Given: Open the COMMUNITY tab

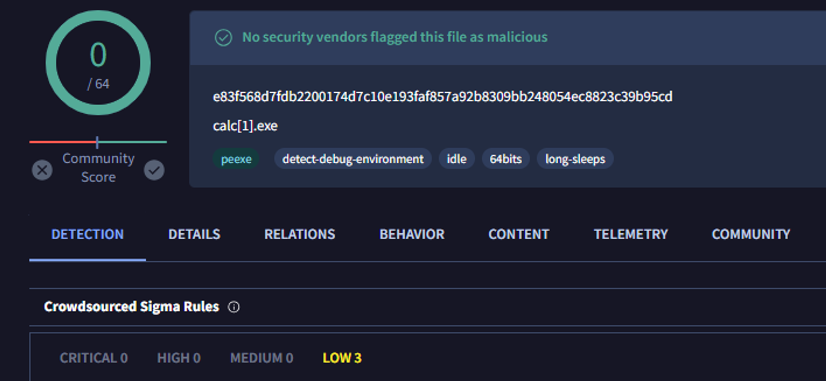Looking at the screenshot, I should tap(751, 234).
